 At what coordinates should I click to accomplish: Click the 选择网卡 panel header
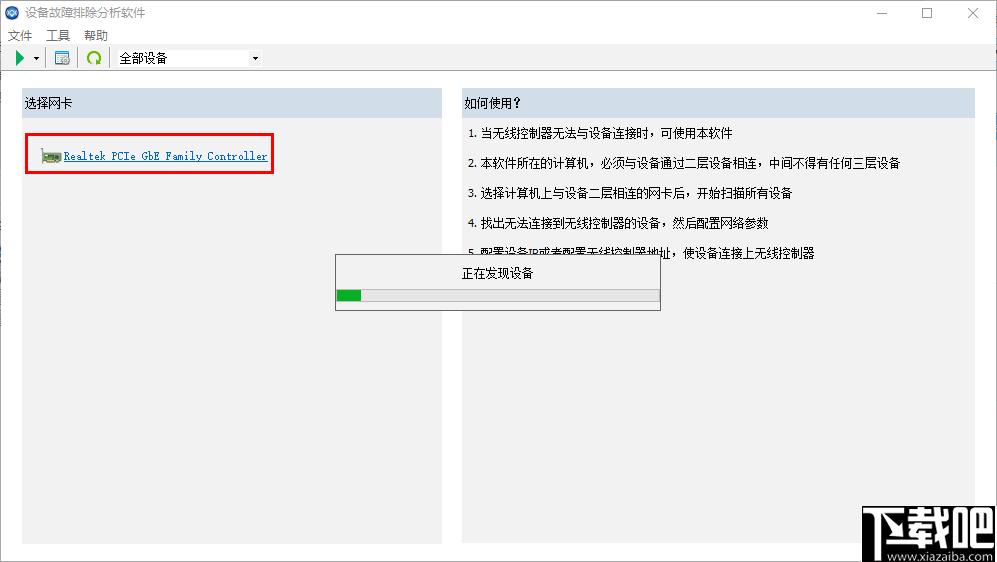click(231, 103)
